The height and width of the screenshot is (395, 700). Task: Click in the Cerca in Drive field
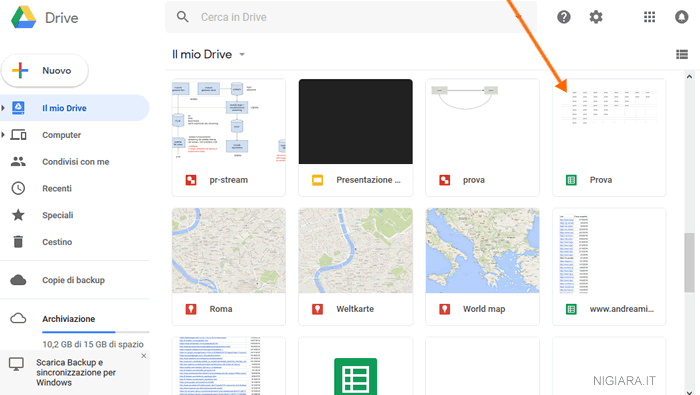coord(351,17)
